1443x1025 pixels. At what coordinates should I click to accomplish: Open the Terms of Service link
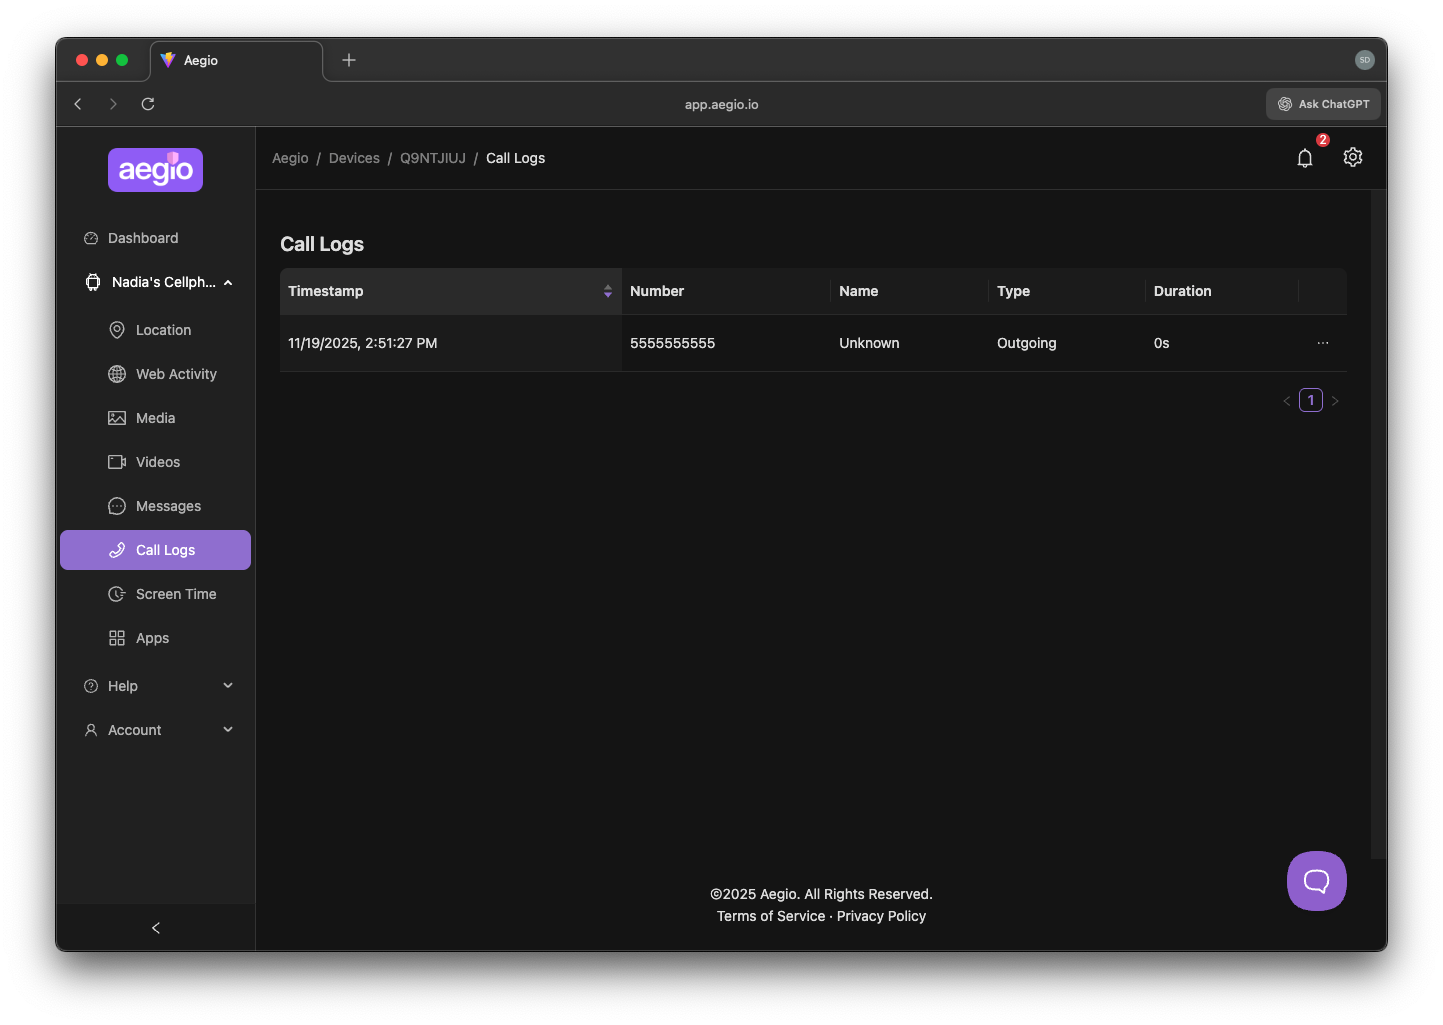coord(770,915)
